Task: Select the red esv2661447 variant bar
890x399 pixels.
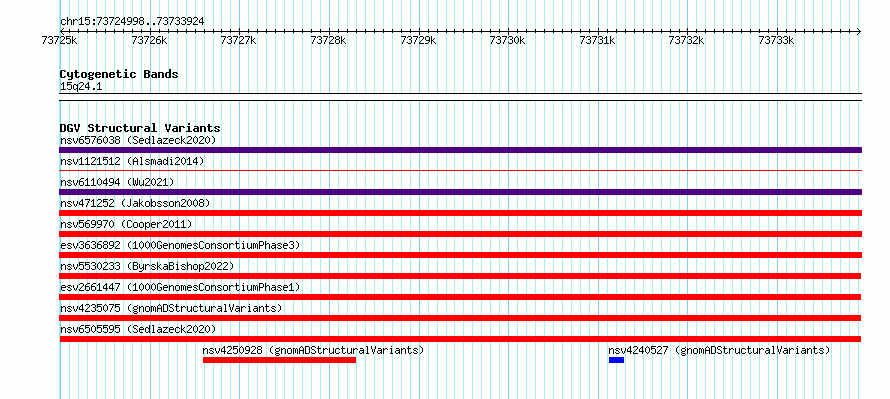Action: tap(460, 297)
